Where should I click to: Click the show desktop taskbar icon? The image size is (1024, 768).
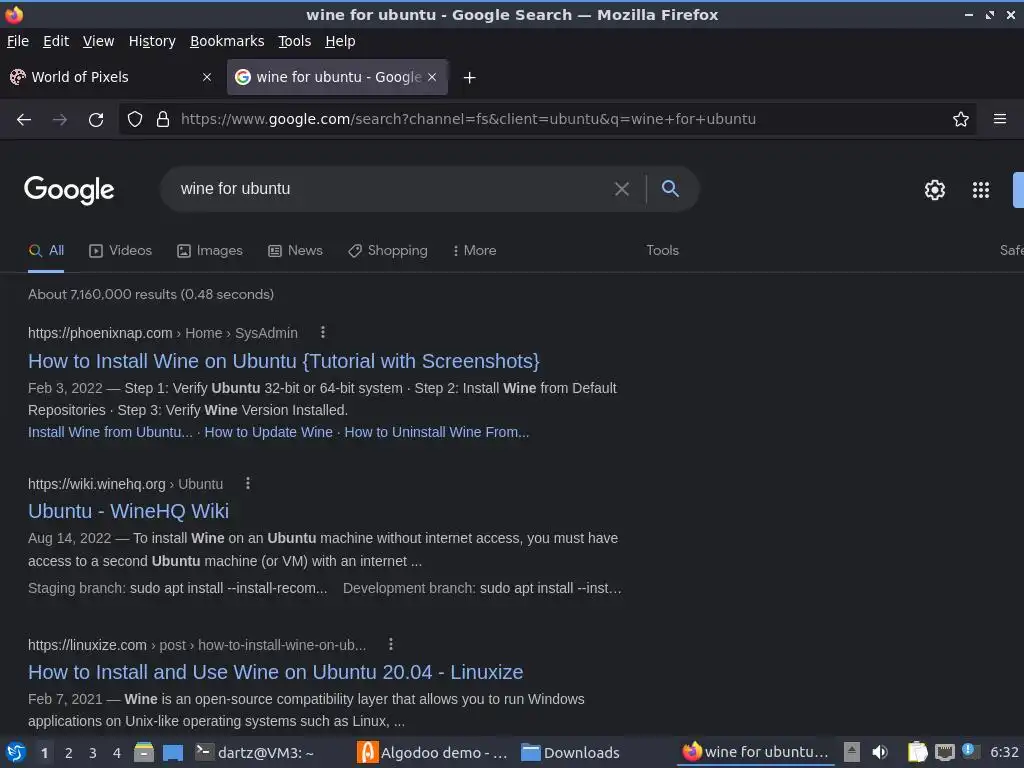(173, 752)
